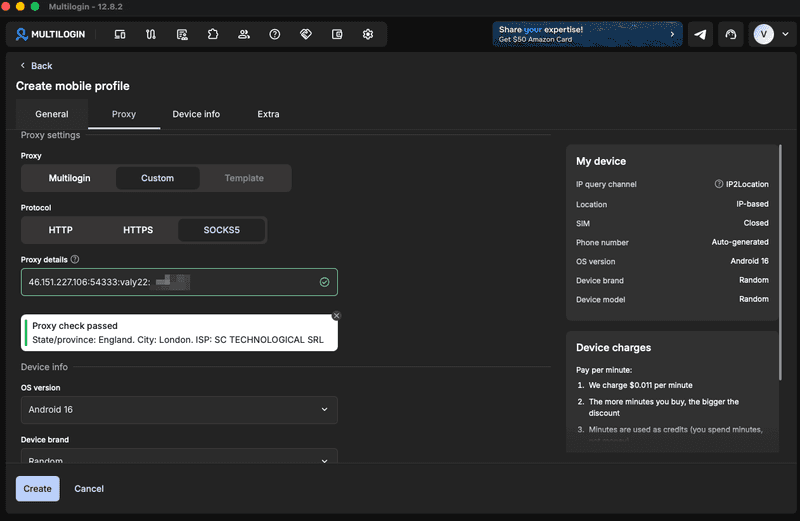Open support headset icon
Viewport: 800px width, 521px height.
coord(731,34)
